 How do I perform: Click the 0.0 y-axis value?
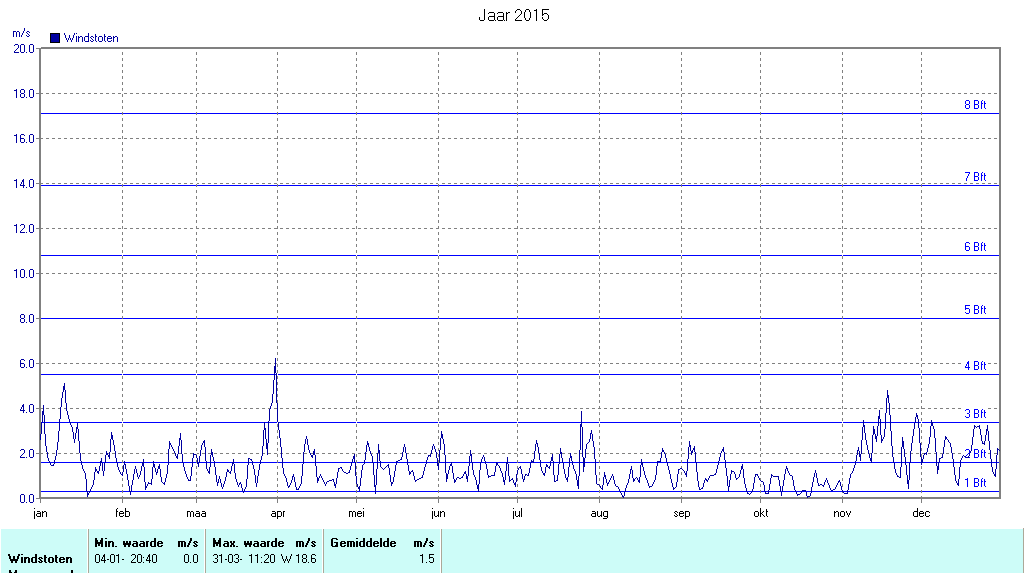pos(27,499)
